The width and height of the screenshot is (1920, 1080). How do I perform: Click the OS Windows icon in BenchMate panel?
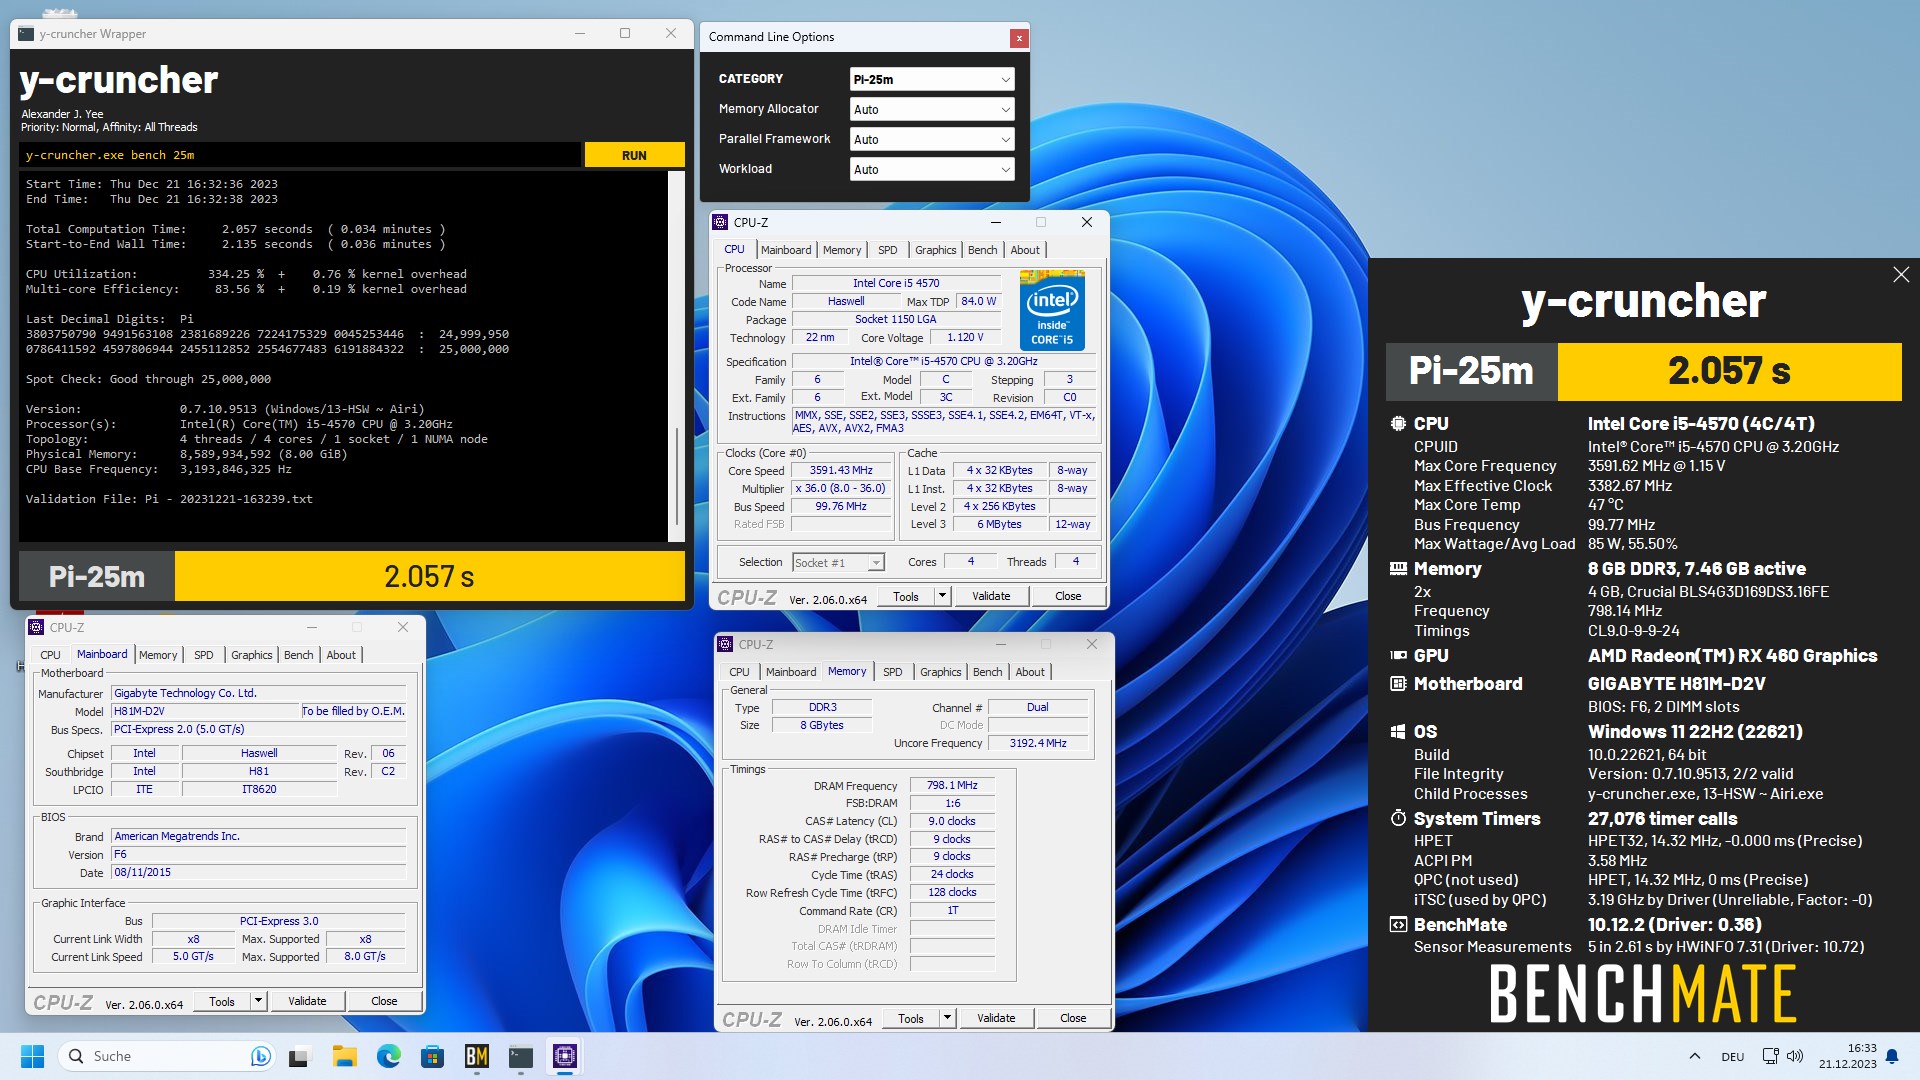(1398, 732)
